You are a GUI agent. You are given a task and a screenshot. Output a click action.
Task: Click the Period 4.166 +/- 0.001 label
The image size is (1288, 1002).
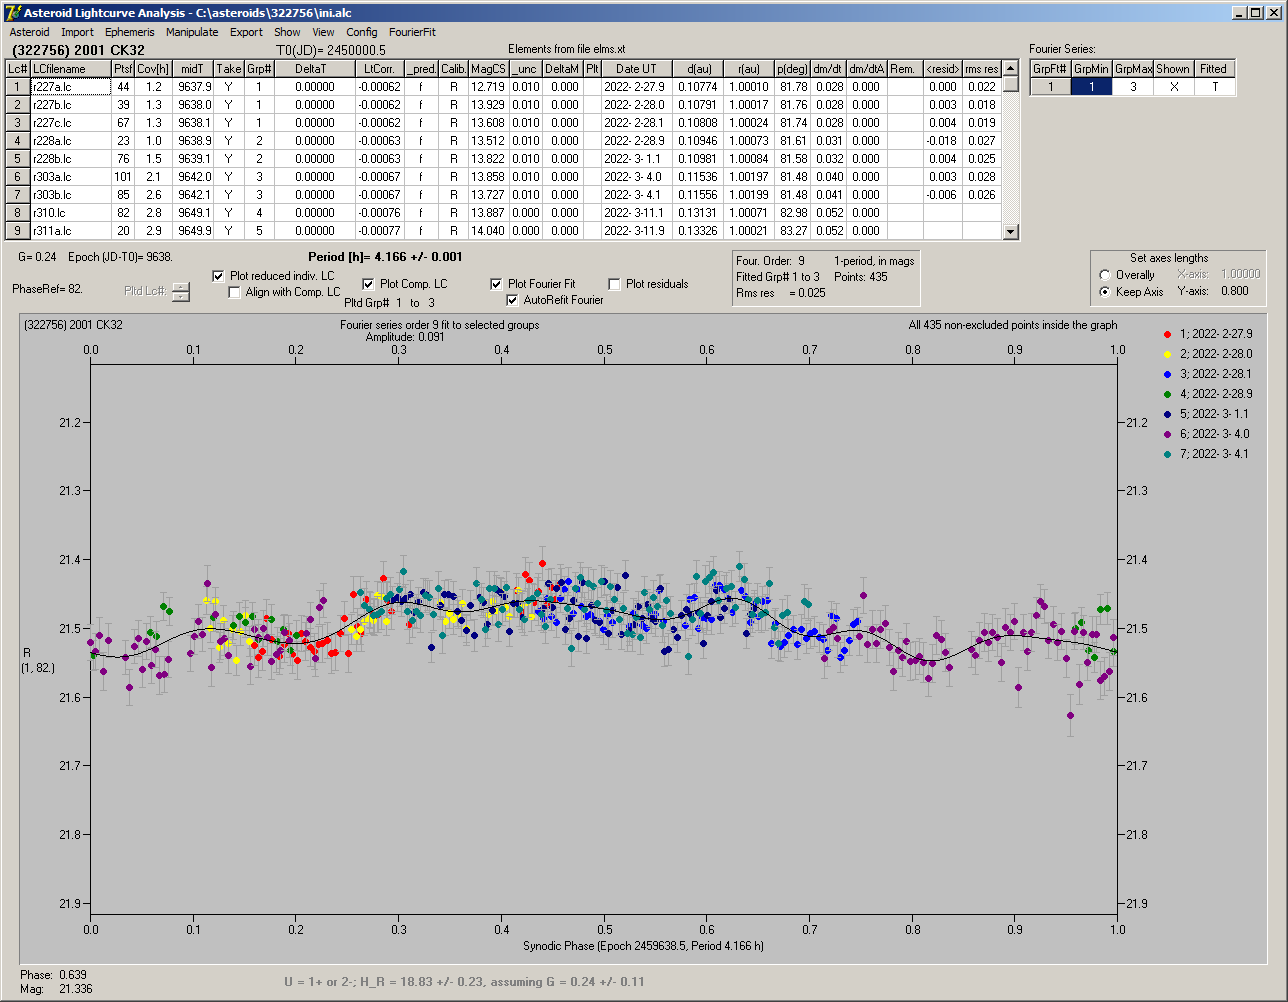(385, 257)
